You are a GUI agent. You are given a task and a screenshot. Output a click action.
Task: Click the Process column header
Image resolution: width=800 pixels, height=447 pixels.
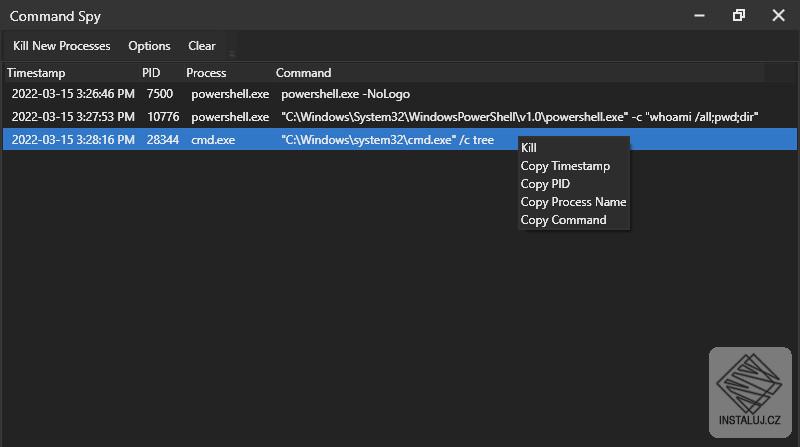point(206,73)
